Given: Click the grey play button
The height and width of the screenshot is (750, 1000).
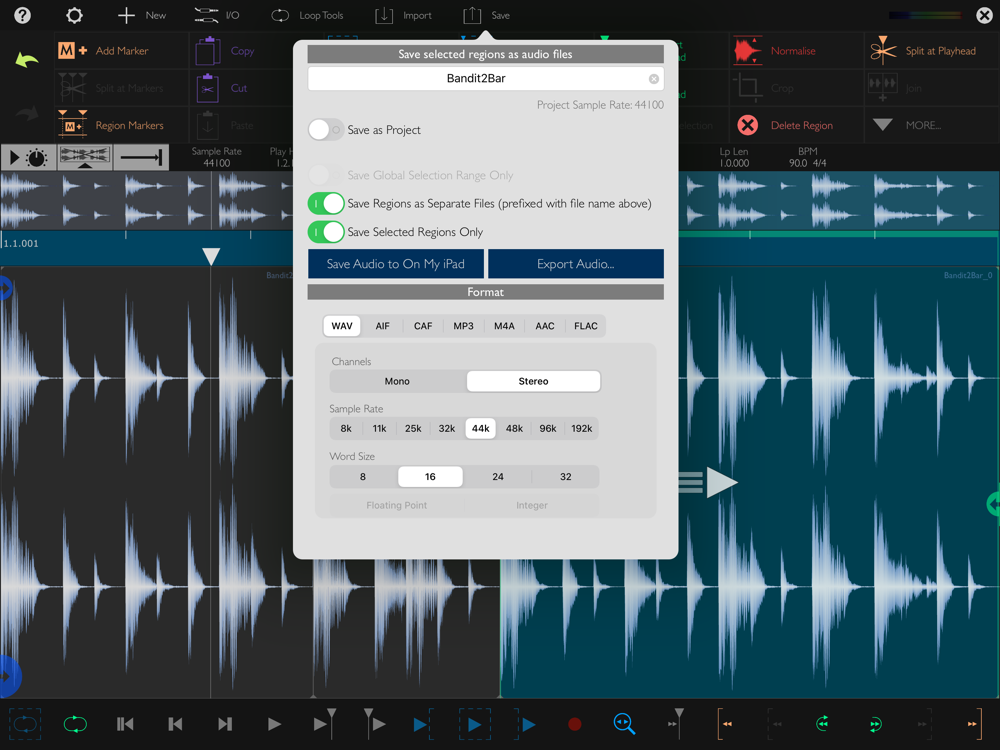Looking at the screenshot, I should pyautogui.click(x=274, y=724).
